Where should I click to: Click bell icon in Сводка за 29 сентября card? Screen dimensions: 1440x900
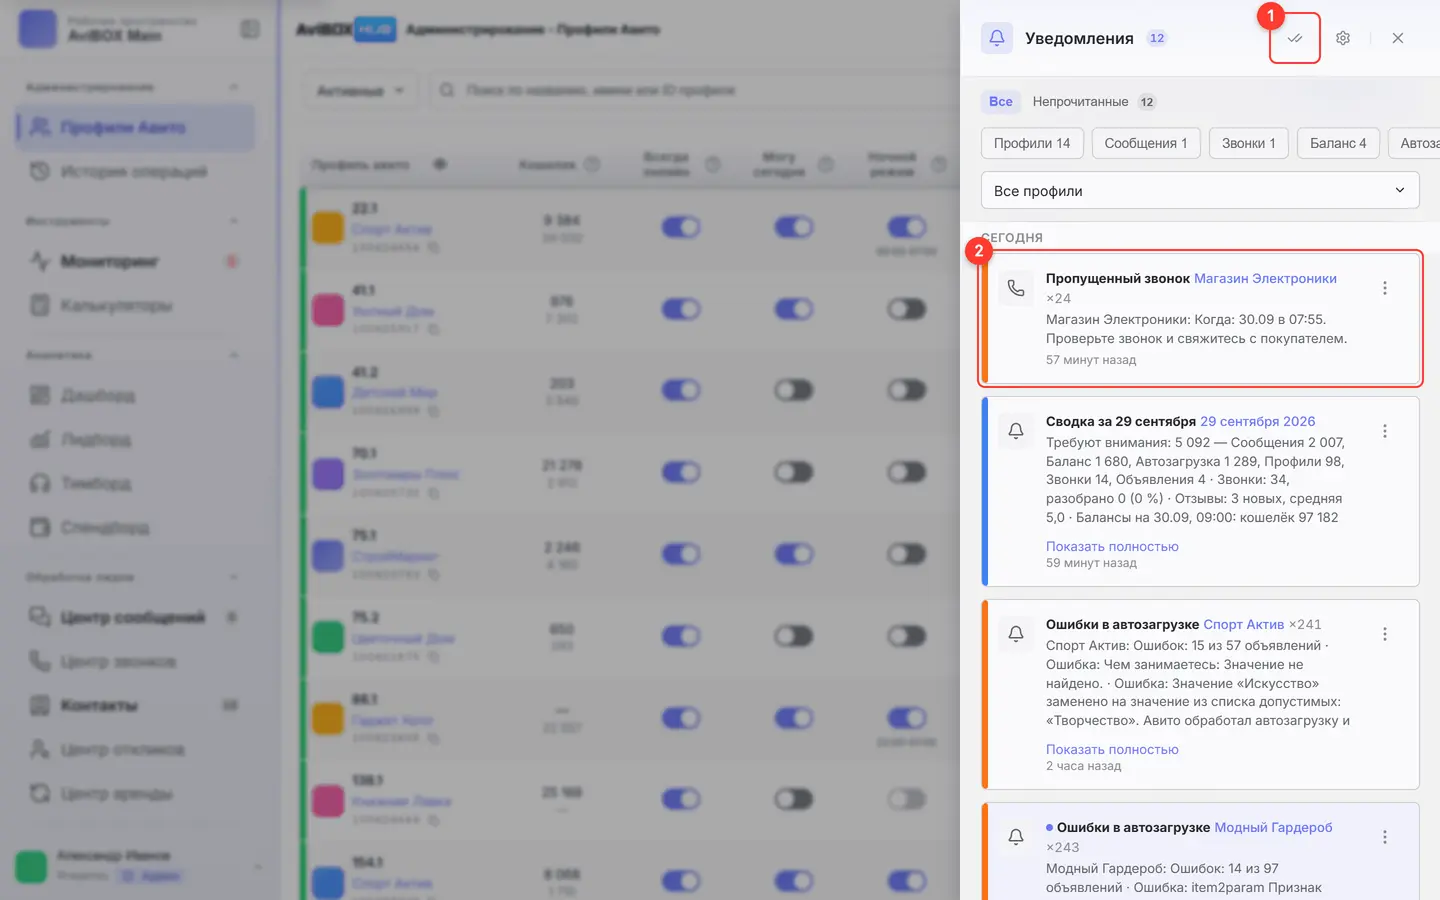(x=1016, y=431)
